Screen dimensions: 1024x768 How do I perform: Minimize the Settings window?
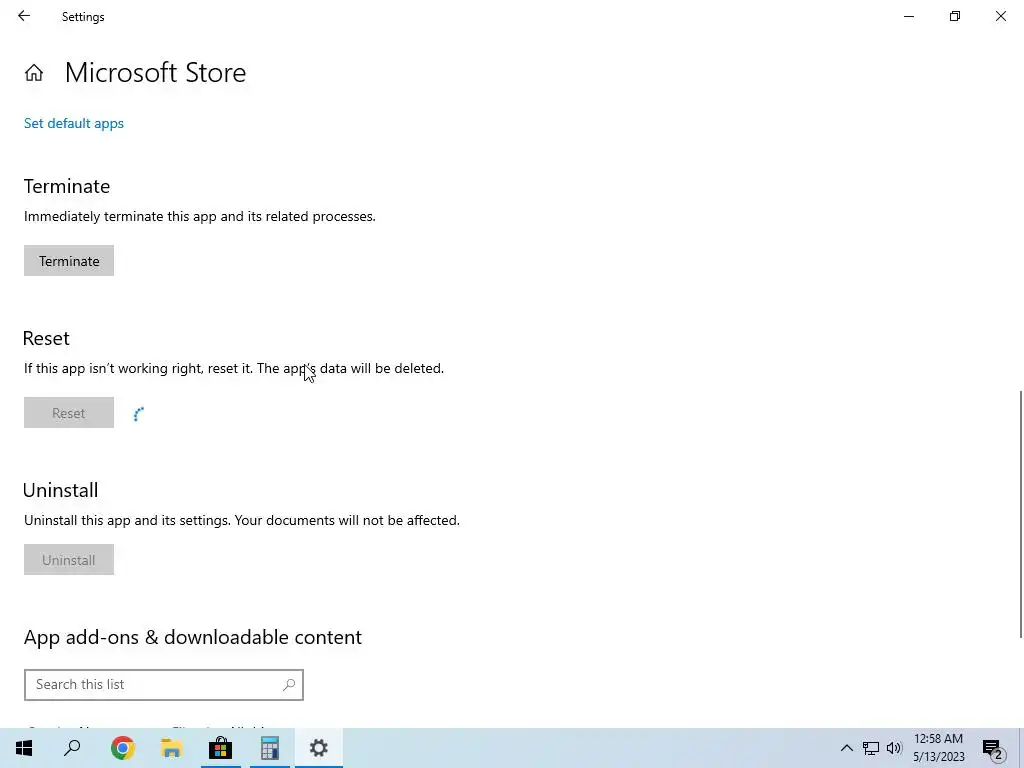pos(908,16)
